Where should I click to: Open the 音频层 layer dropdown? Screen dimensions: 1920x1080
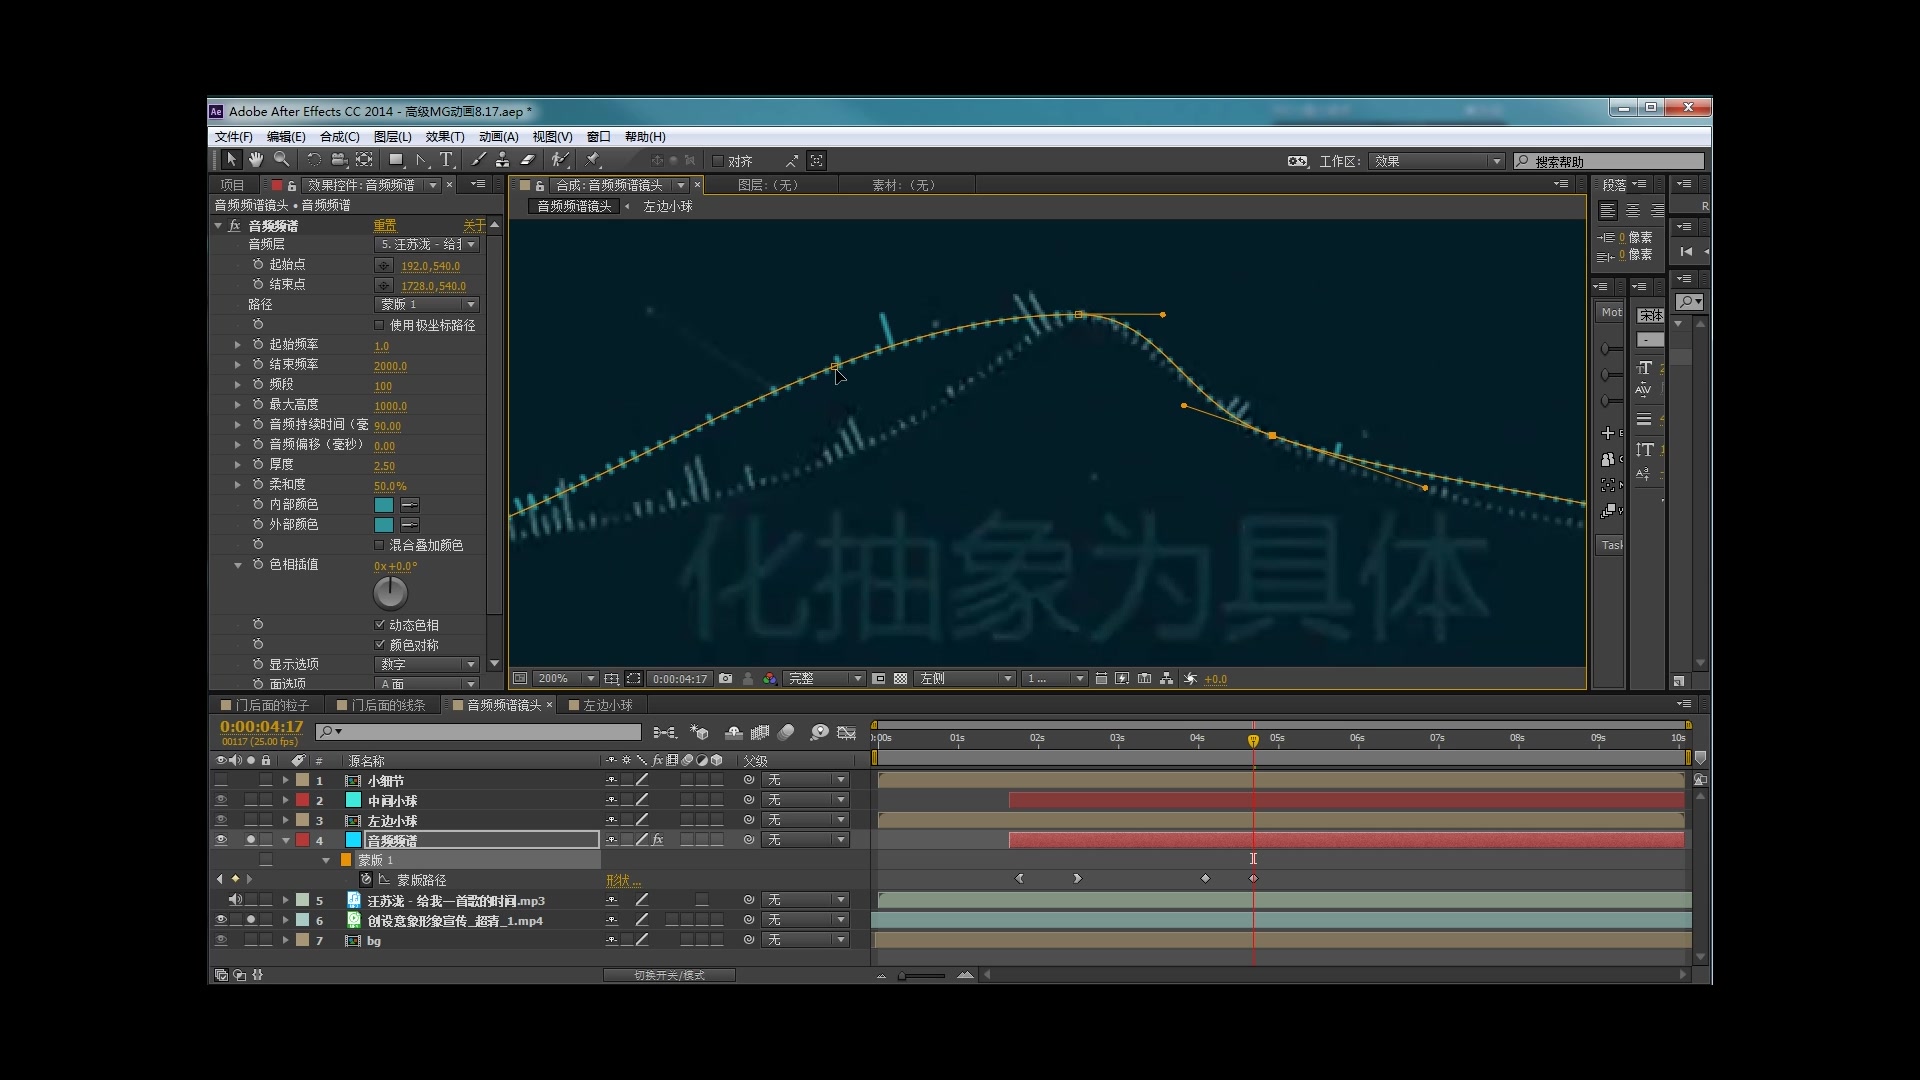point(428,244)
